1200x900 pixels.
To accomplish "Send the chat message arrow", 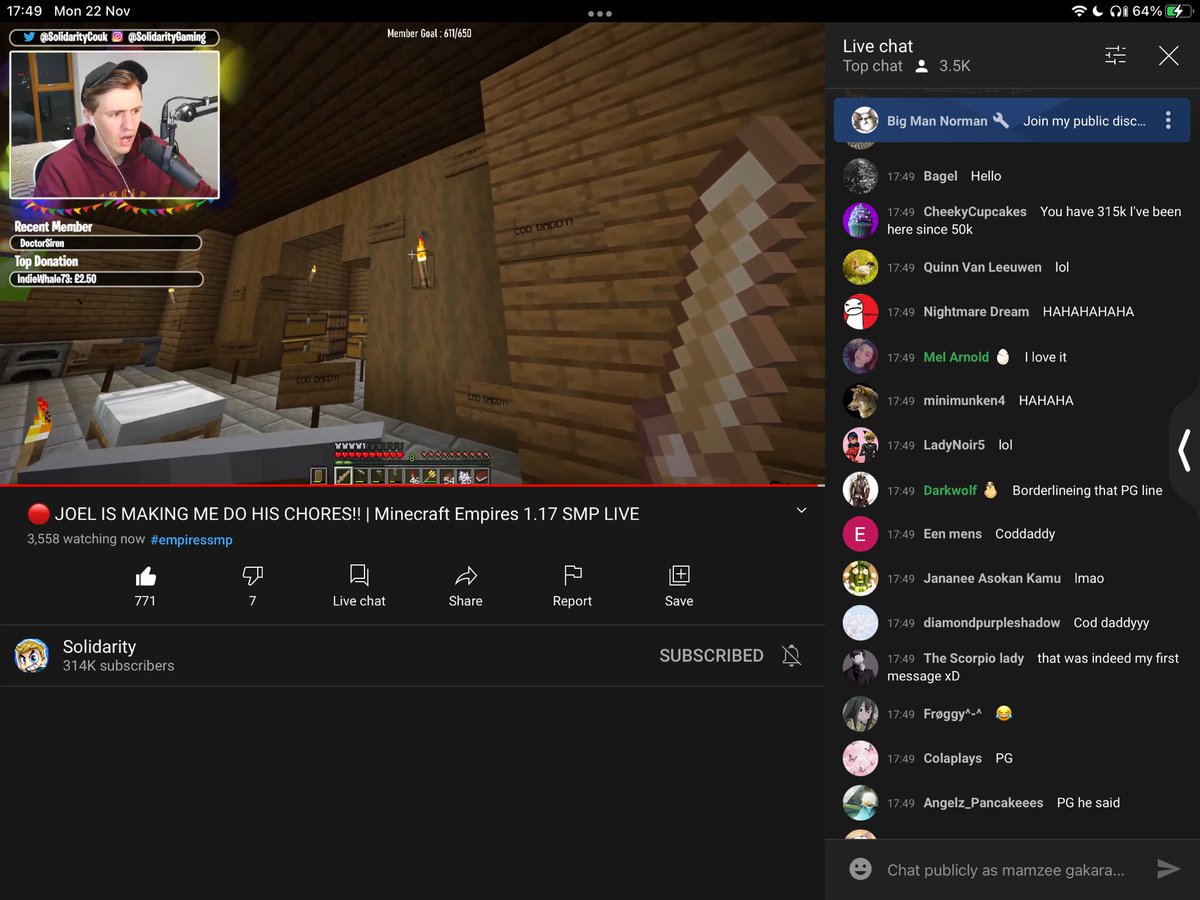I will click(x=1168, y=869).
